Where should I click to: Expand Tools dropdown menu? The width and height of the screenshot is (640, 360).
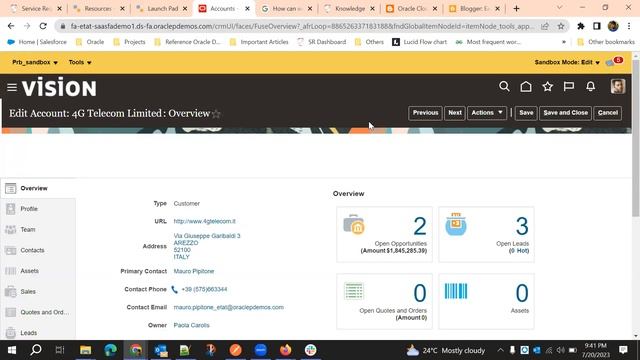tap(80, 62)
